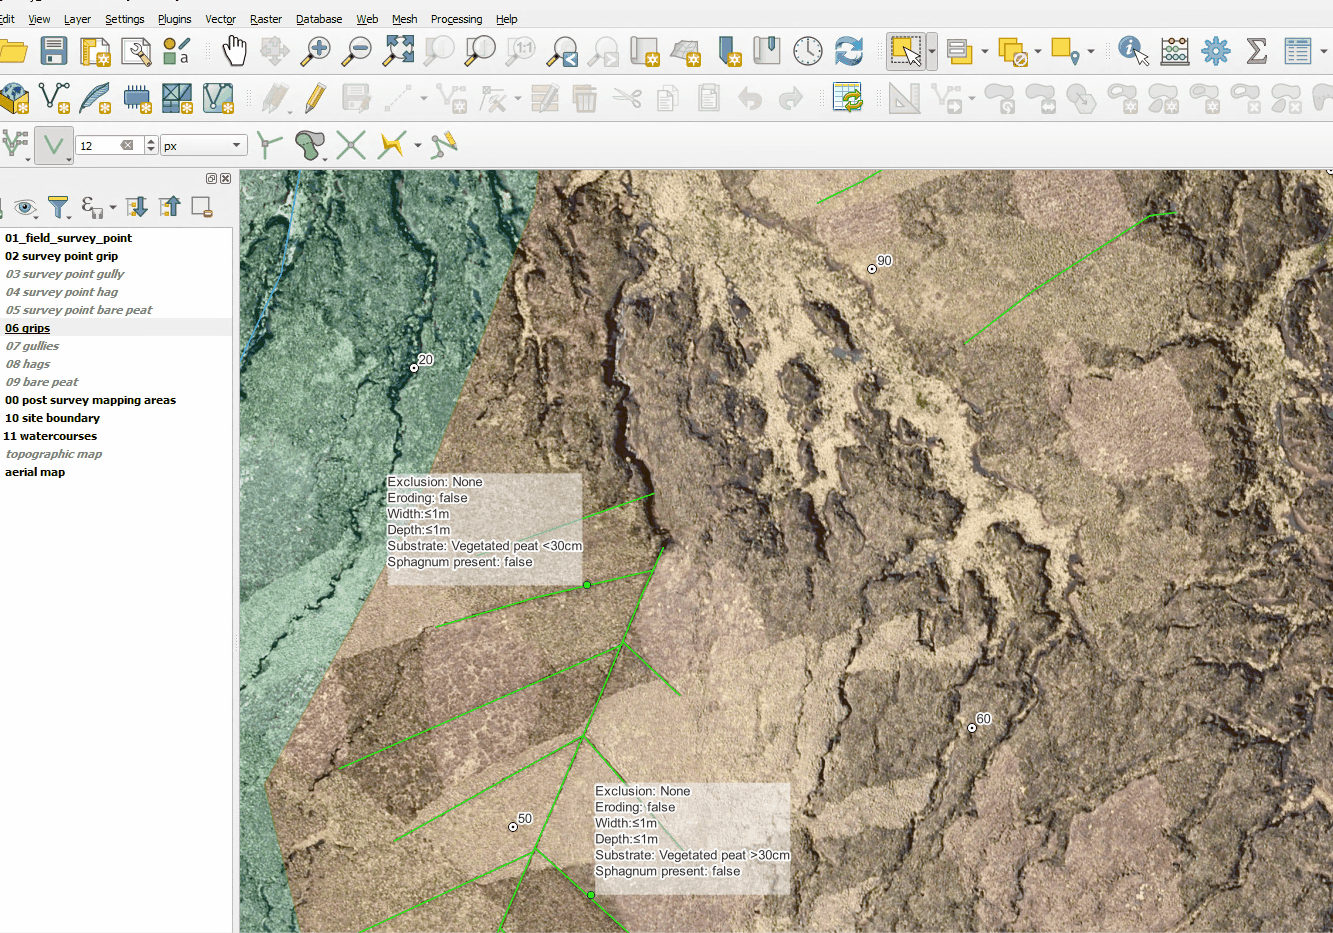
Task: Open the Field Calculator abacus icon
Action: click(1175, 50)
